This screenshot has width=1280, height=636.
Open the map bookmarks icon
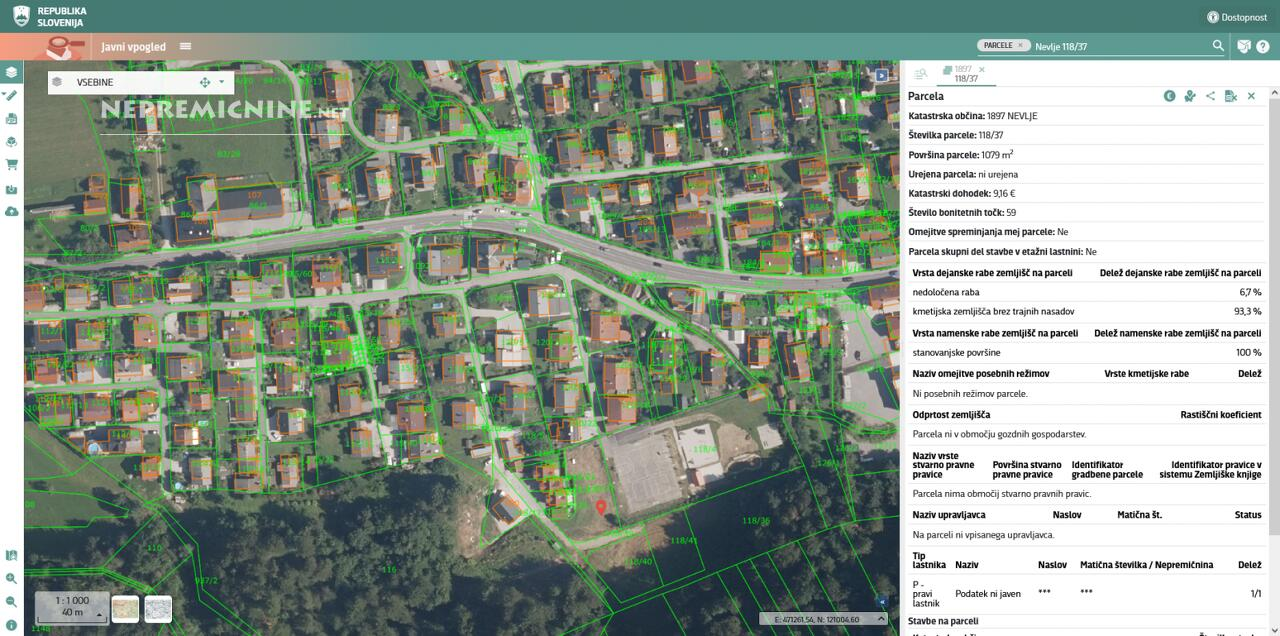[11, 556]
